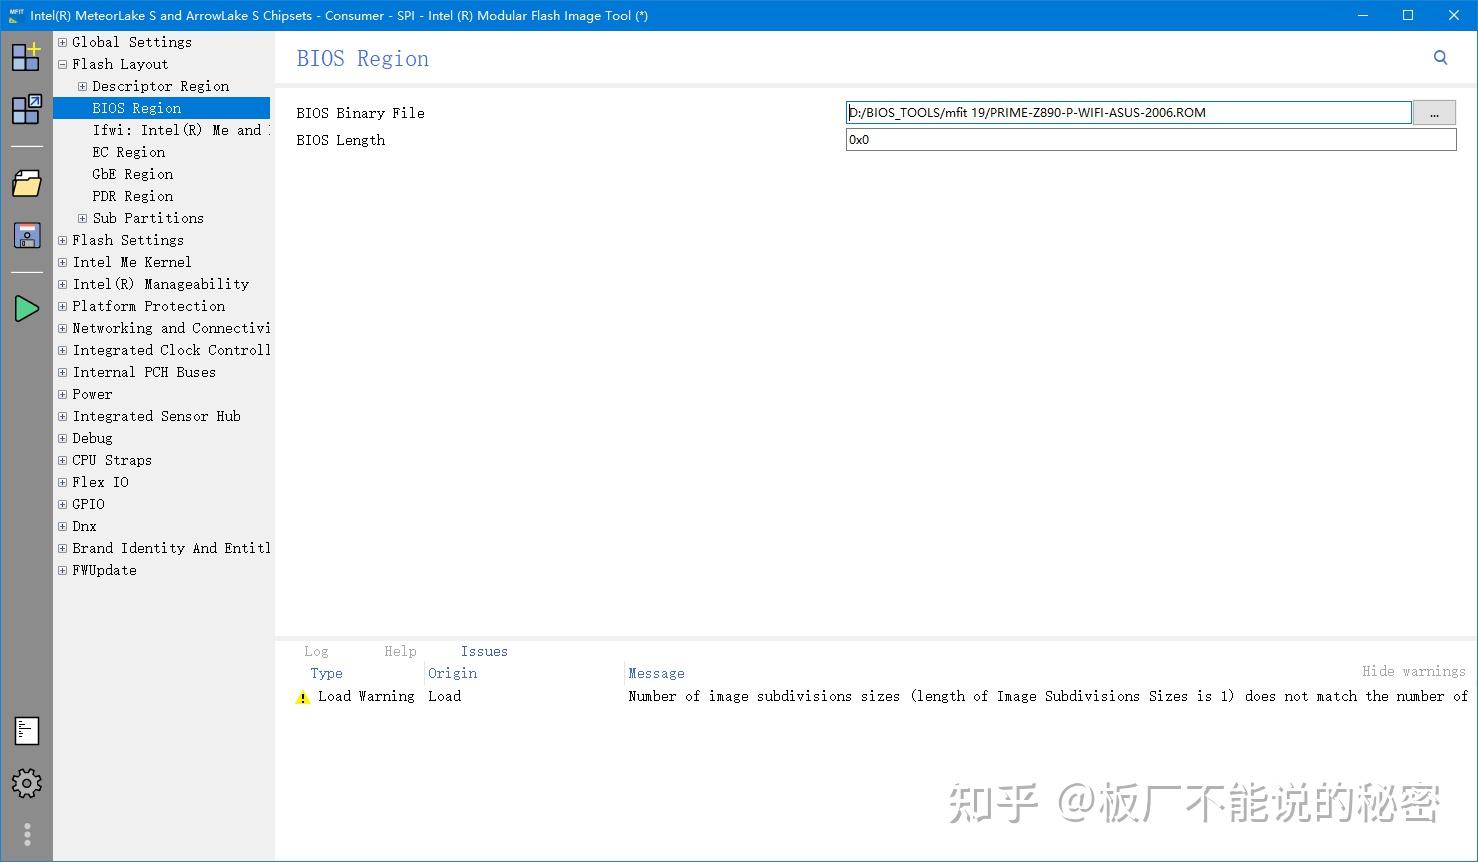Collapse the Flash Layout node

click(63, 64)
